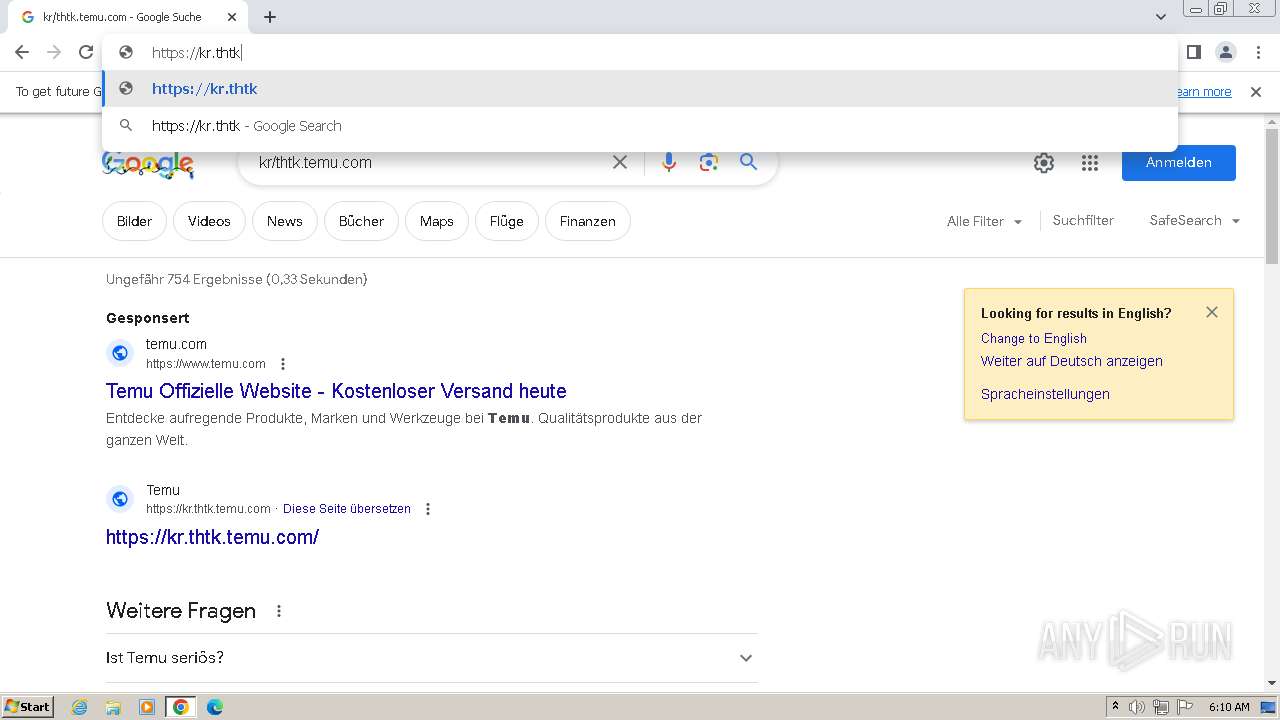Open the sponsored temu.com options menu dots
This screenshot has width=1280, height=720.
283,364
